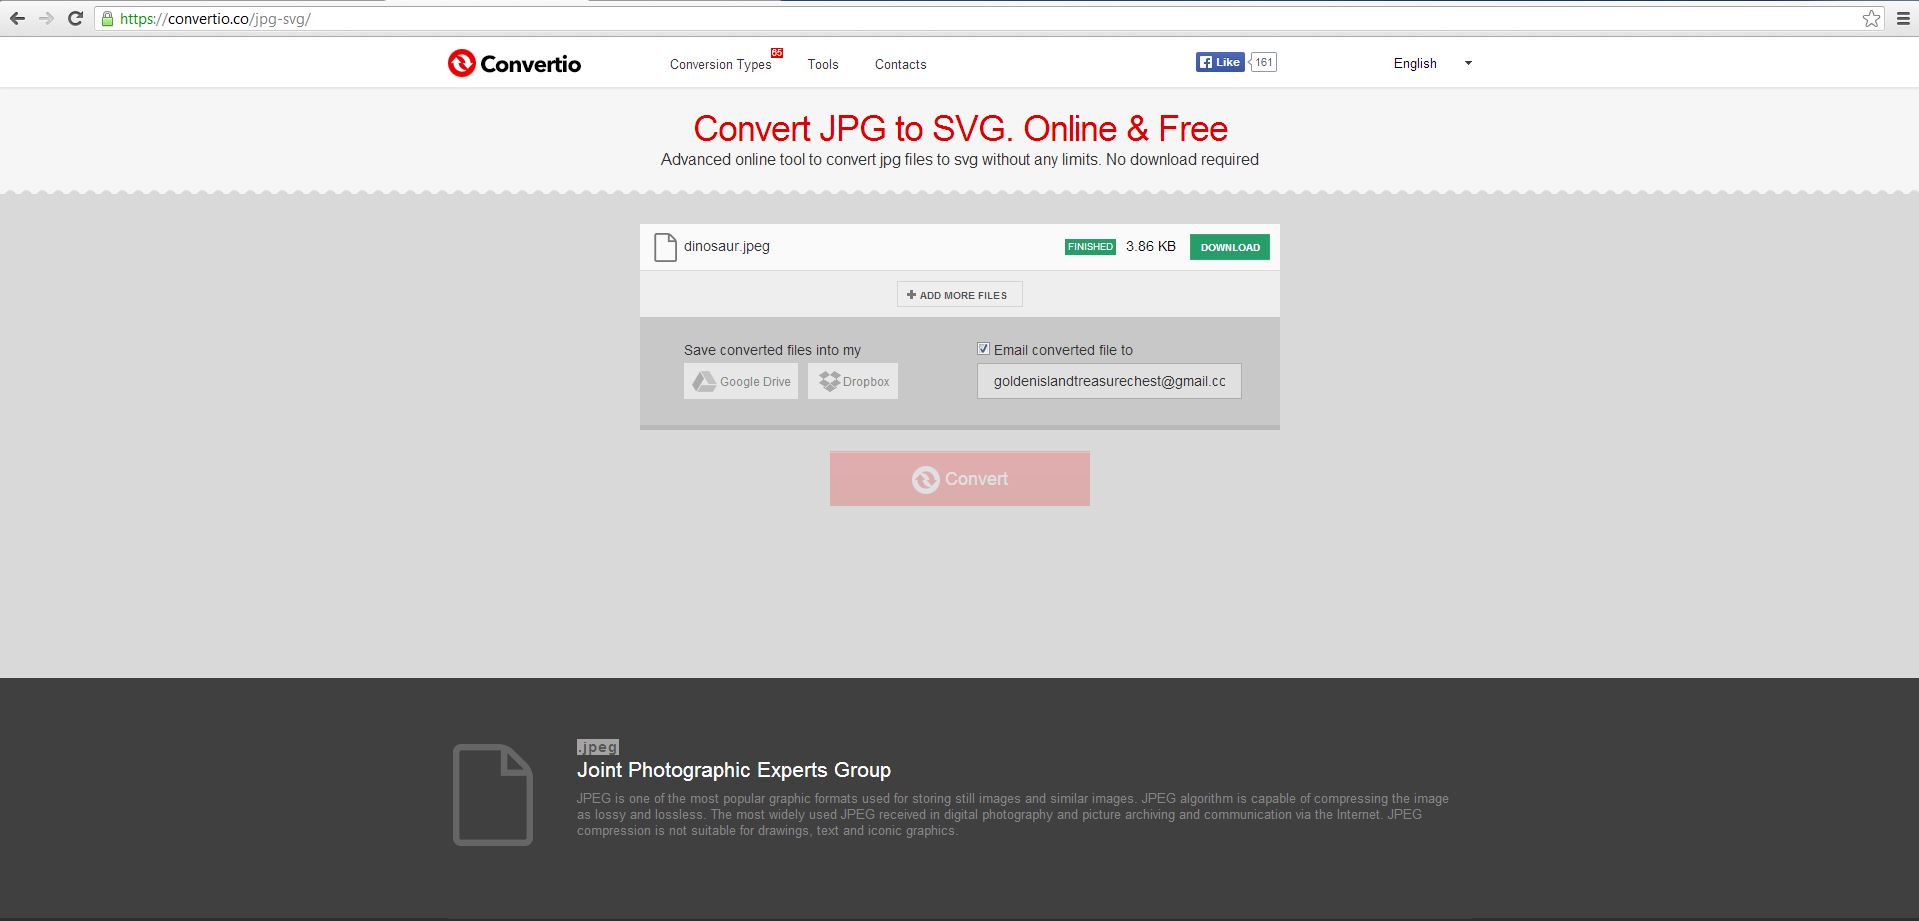This screenshot has height=921, width=1919.
Task: Click the Facebook Like button
Action: click(1219, 62)
